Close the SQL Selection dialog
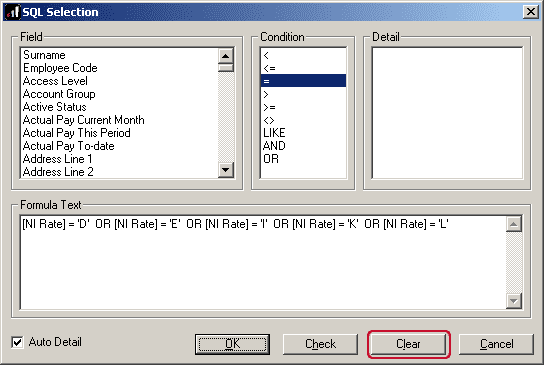 530,12
